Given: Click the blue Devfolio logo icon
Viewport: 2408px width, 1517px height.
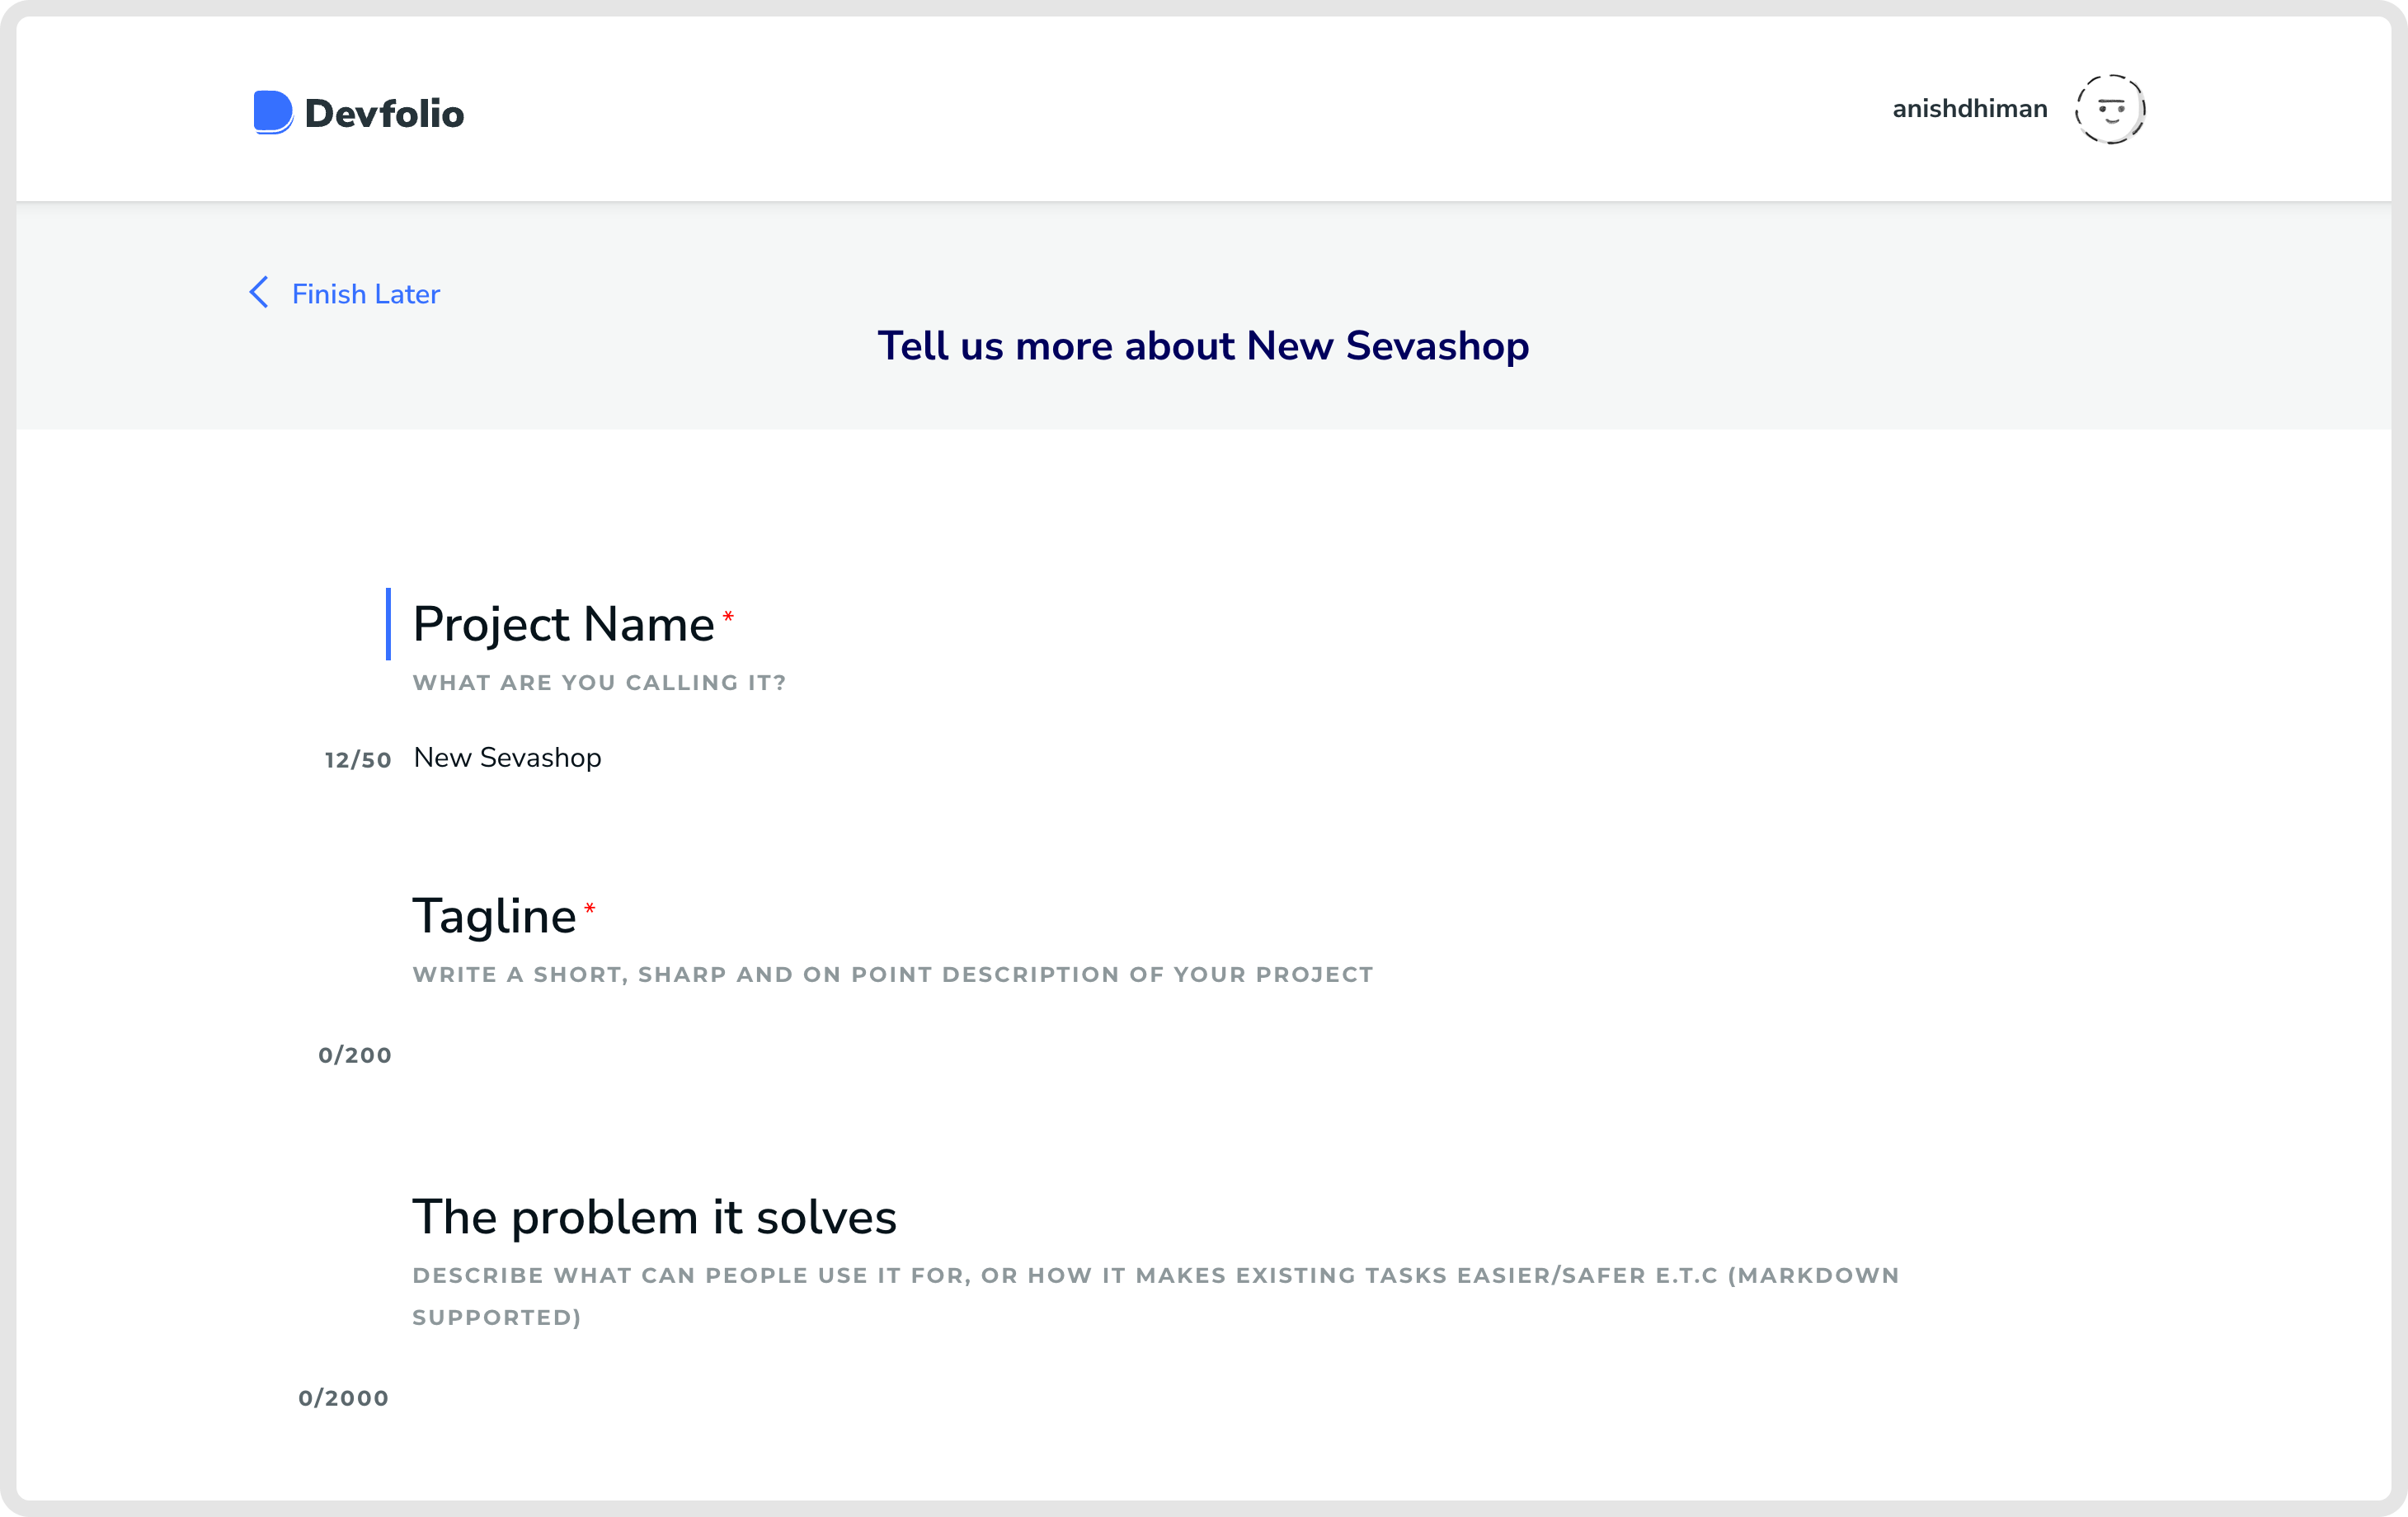Looking at the screenshot, I should [272, 112].
